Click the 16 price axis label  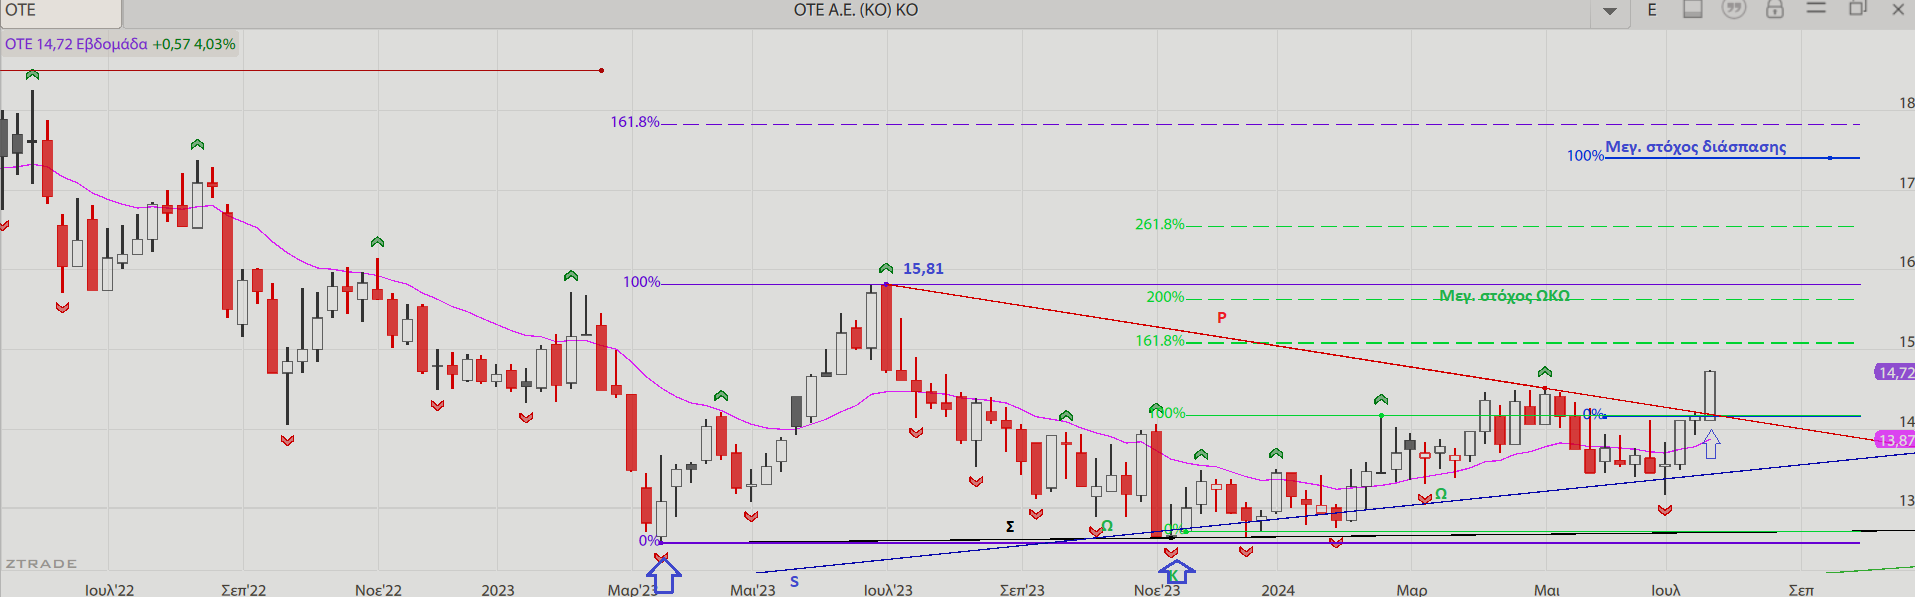pos(1906,262)
